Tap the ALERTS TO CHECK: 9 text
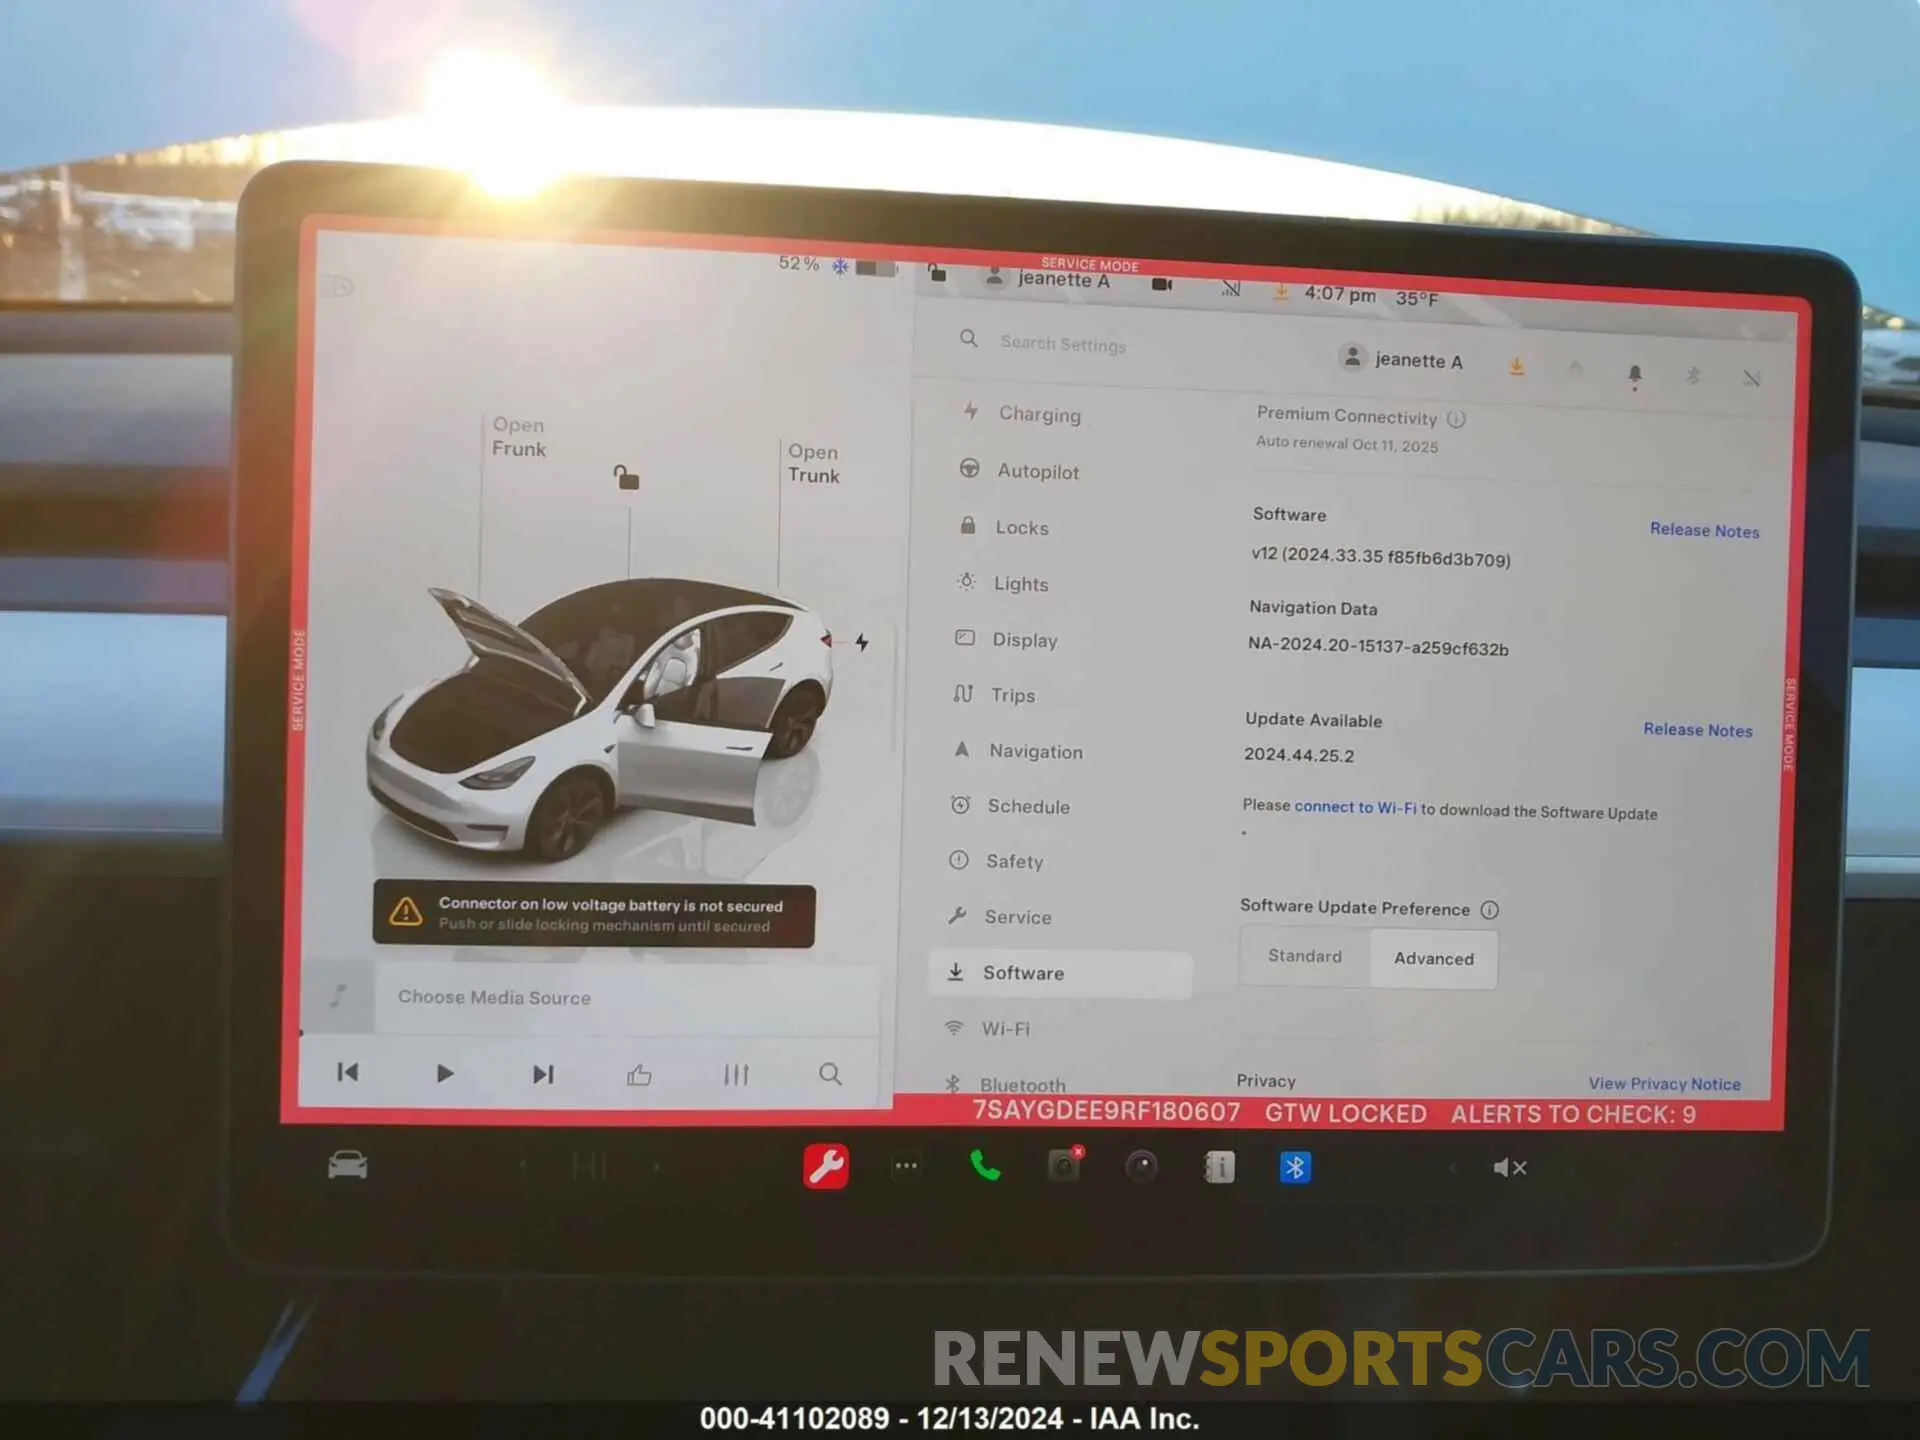The image size is (1920, 1440). [x=1573, y=1114]
